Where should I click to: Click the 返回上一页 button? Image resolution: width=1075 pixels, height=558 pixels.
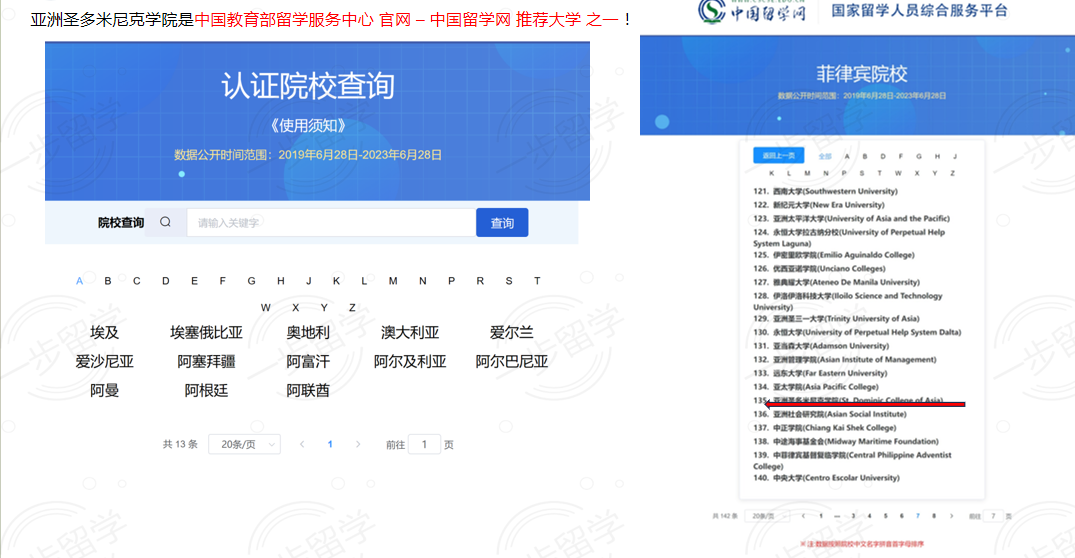[779, 156]
